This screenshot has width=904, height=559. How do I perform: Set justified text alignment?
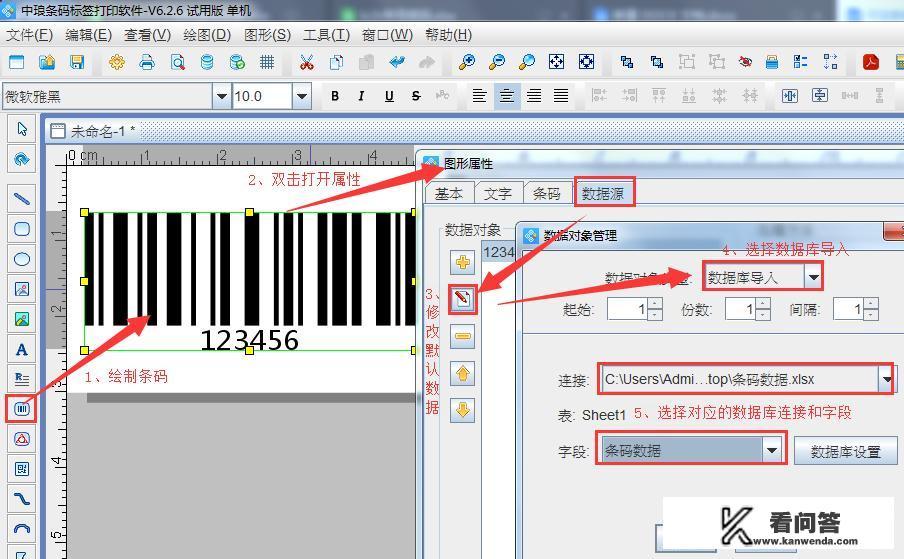coord(561,96)
